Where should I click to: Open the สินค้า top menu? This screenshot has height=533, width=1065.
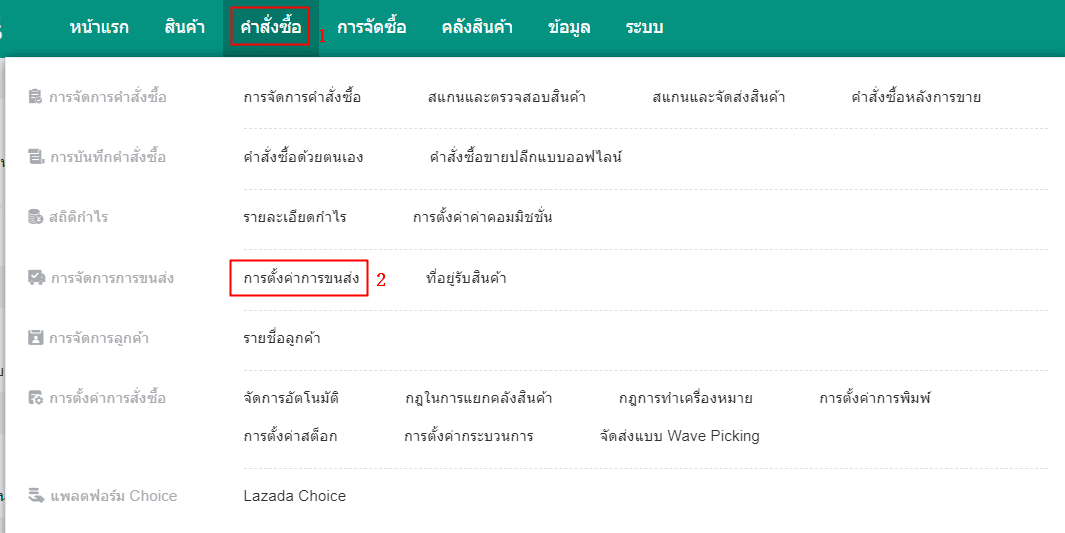coord(184,28)
